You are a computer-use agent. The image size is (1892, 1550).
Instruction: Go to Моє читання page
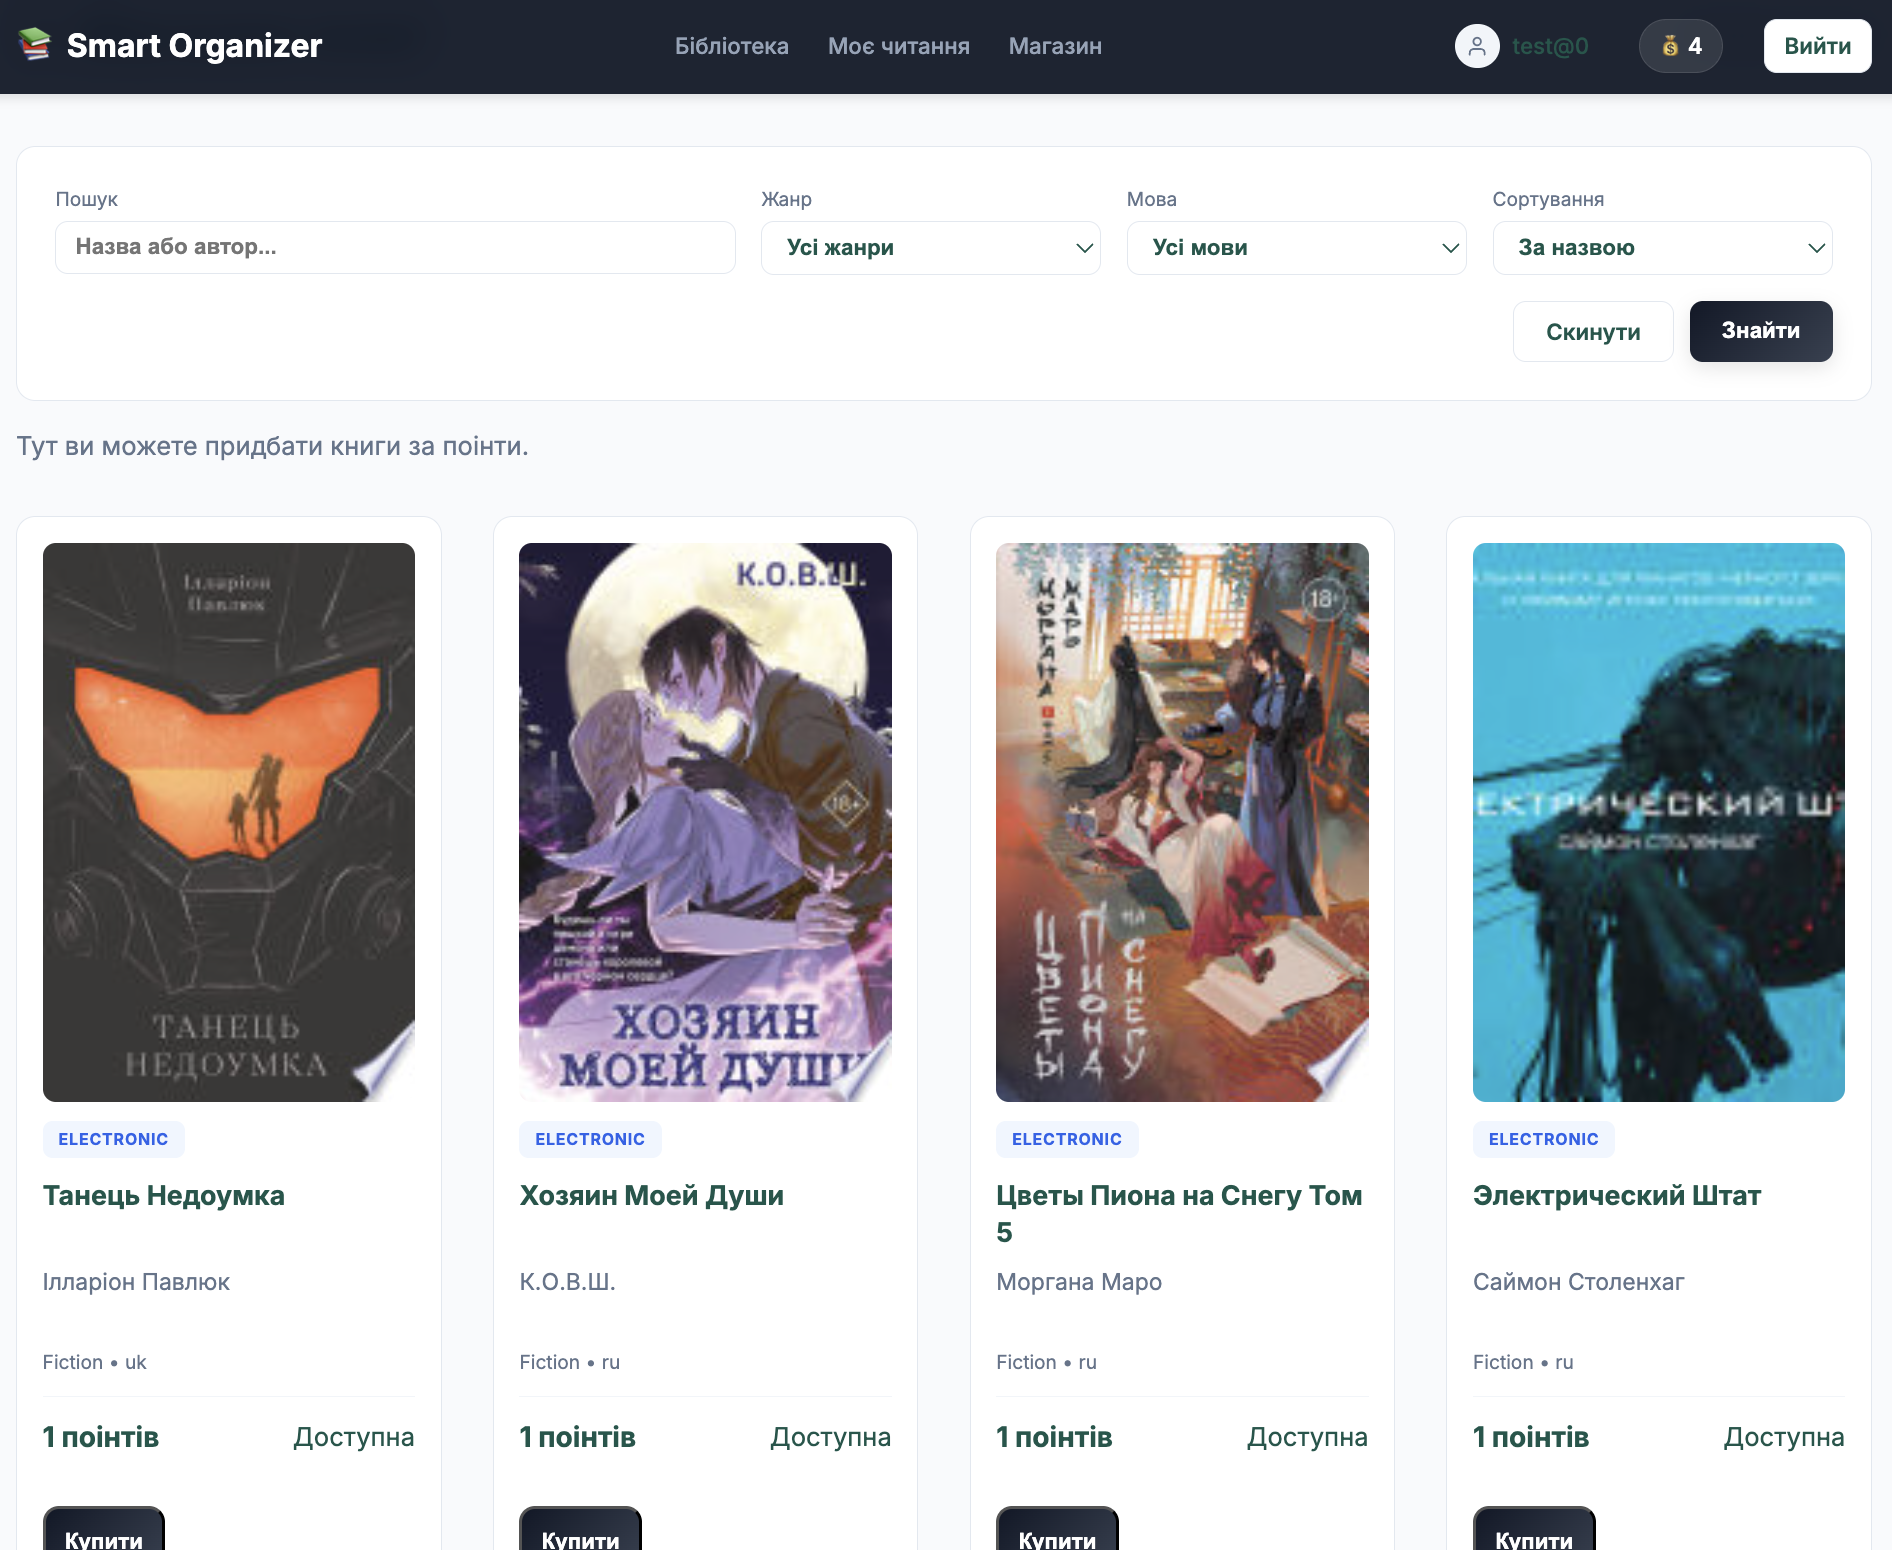click(898, 46)
